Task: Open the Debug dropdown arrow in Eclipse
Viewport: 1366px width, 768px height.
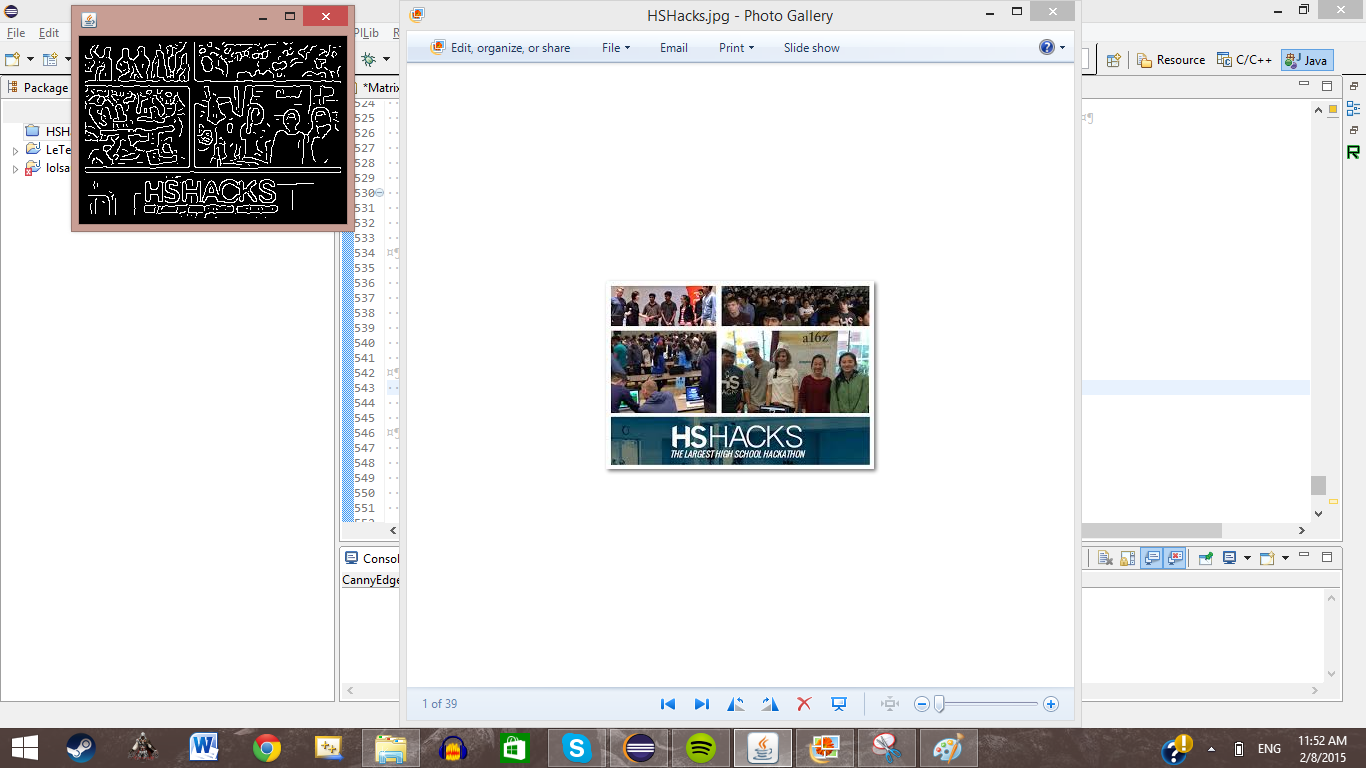Action: [386, 60]
